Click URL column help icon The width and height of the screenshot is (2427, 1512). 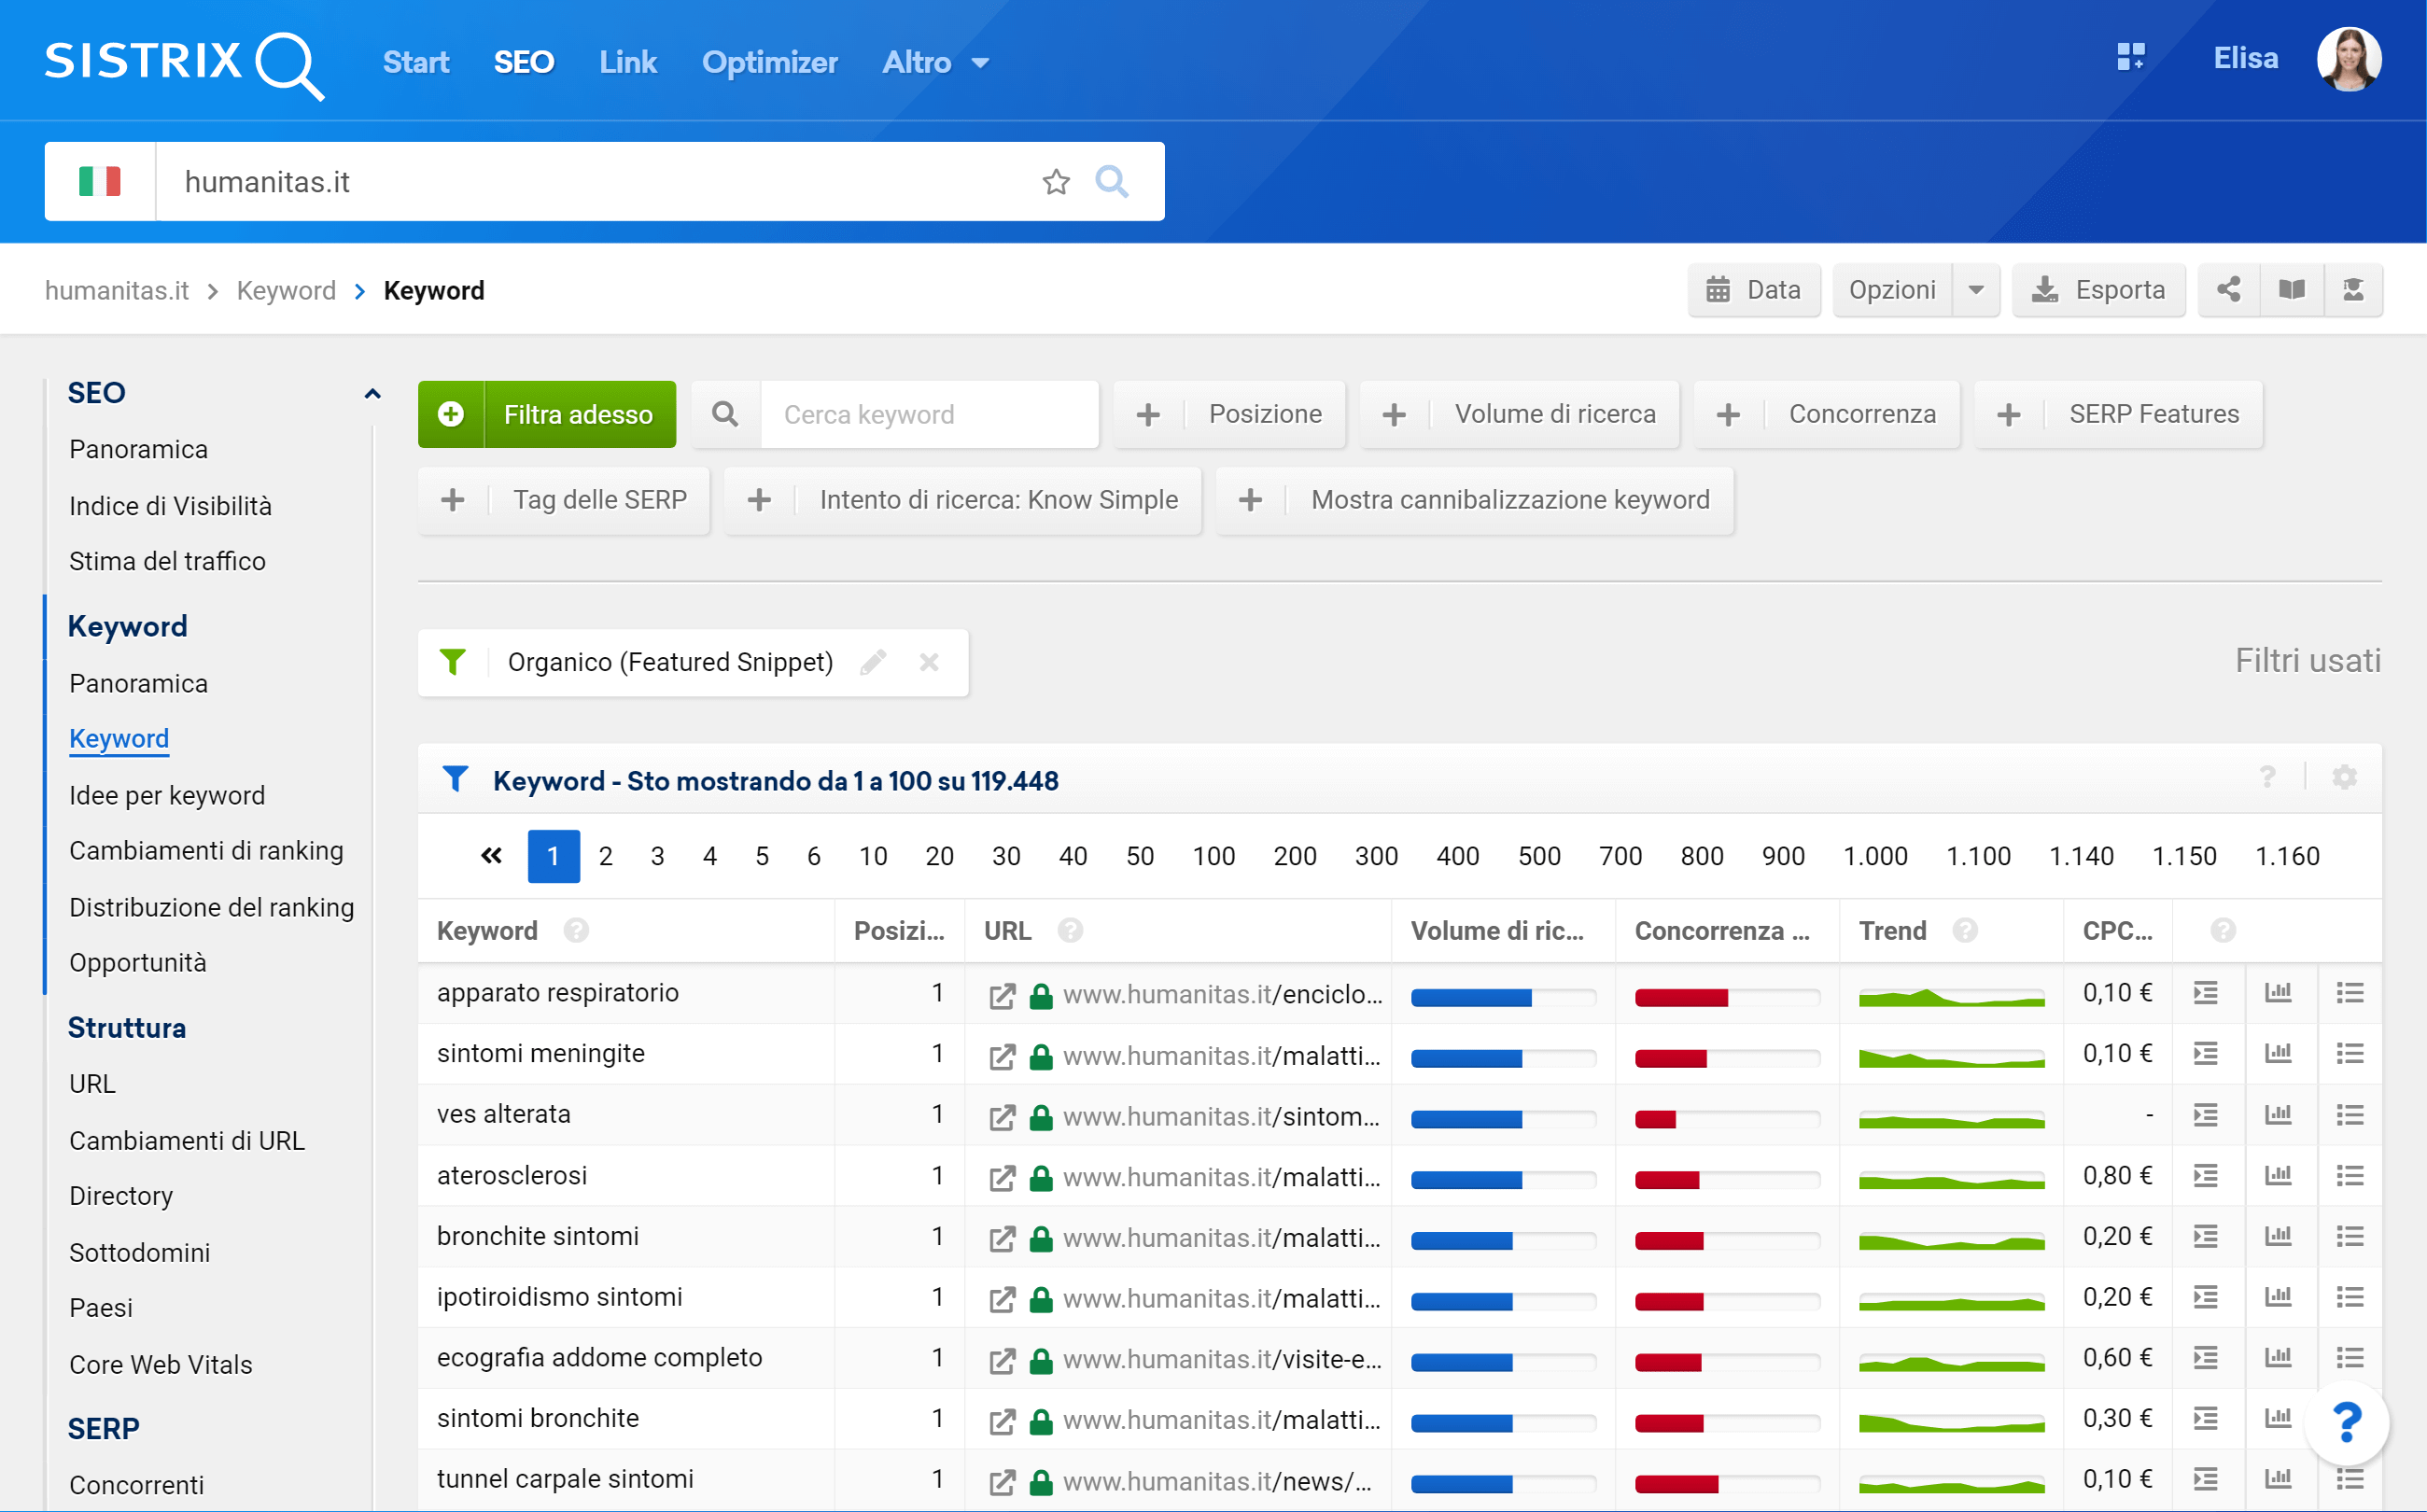click(x=1070, y=931)
